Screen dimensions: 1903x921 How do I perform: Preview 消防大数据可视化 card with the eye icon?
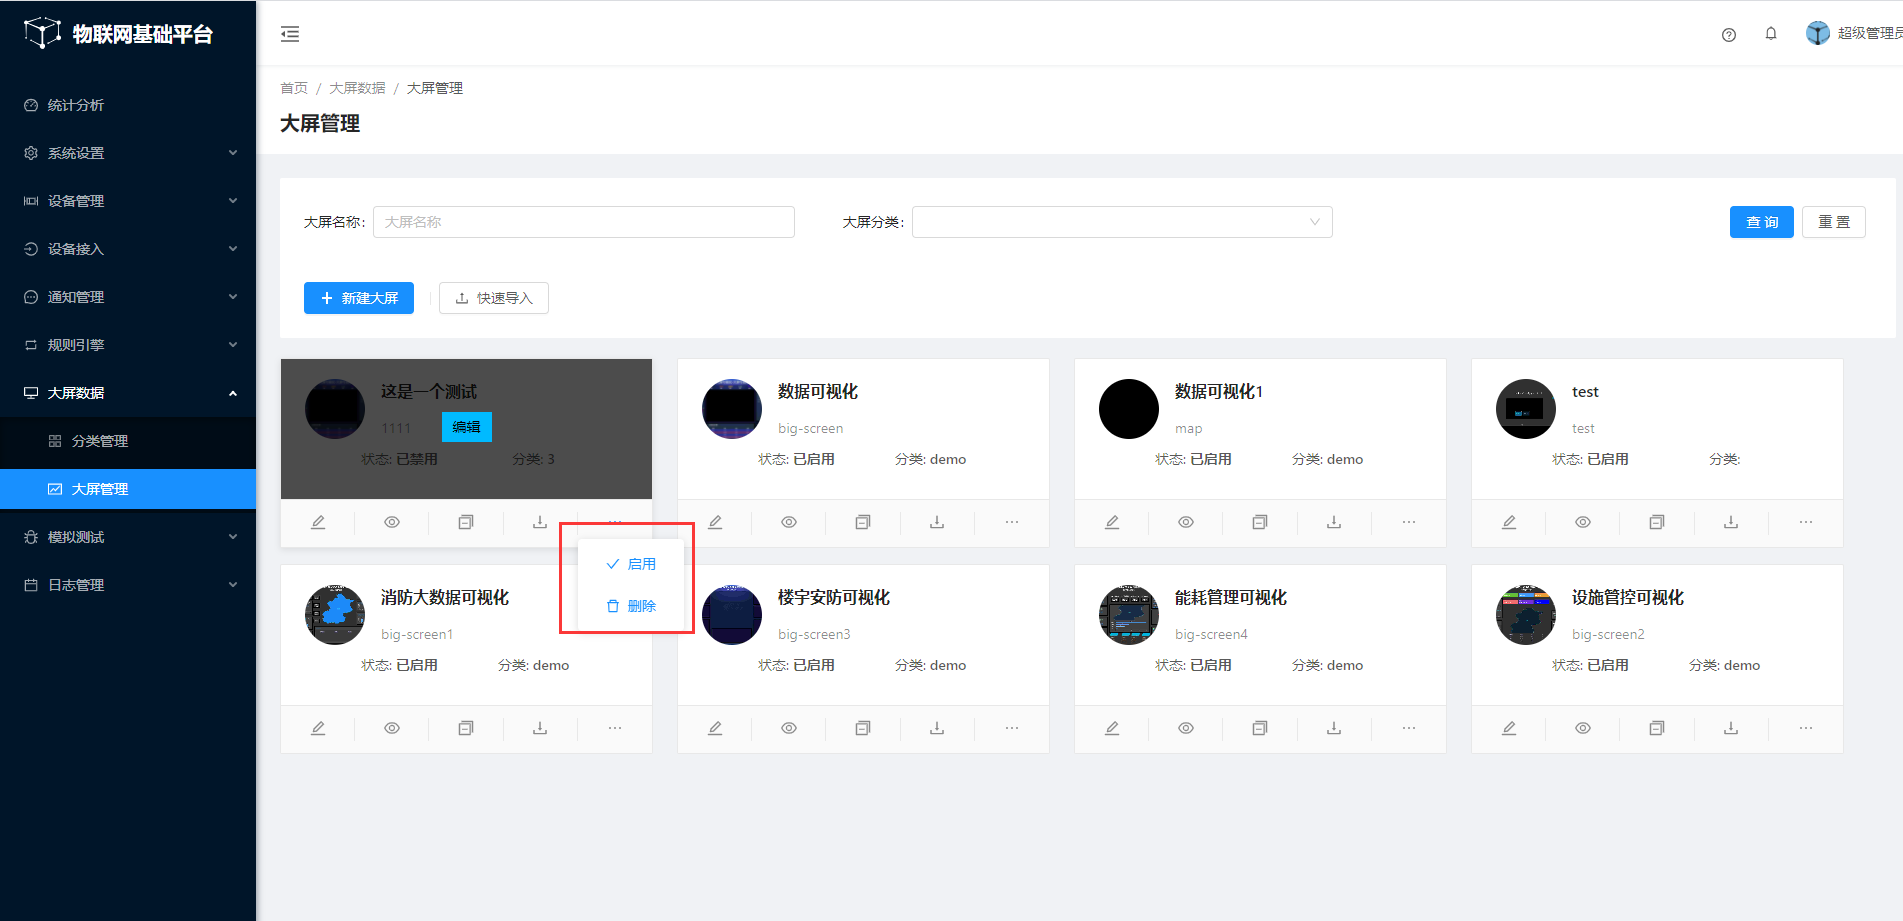(392, 728)
